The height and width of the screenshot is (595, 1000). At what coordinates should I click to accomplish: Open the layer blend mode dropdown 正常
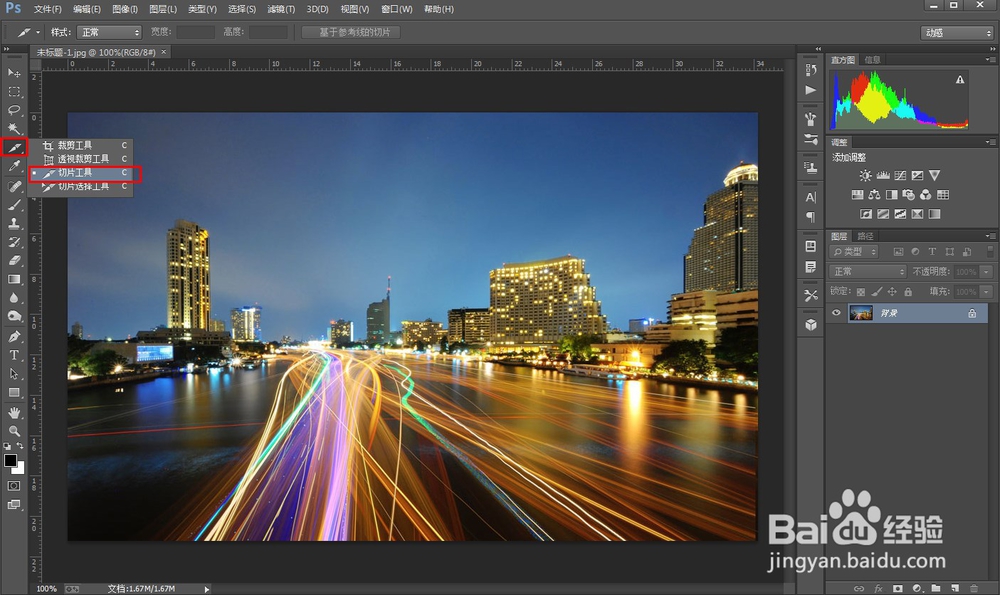[x=868, y=272]
